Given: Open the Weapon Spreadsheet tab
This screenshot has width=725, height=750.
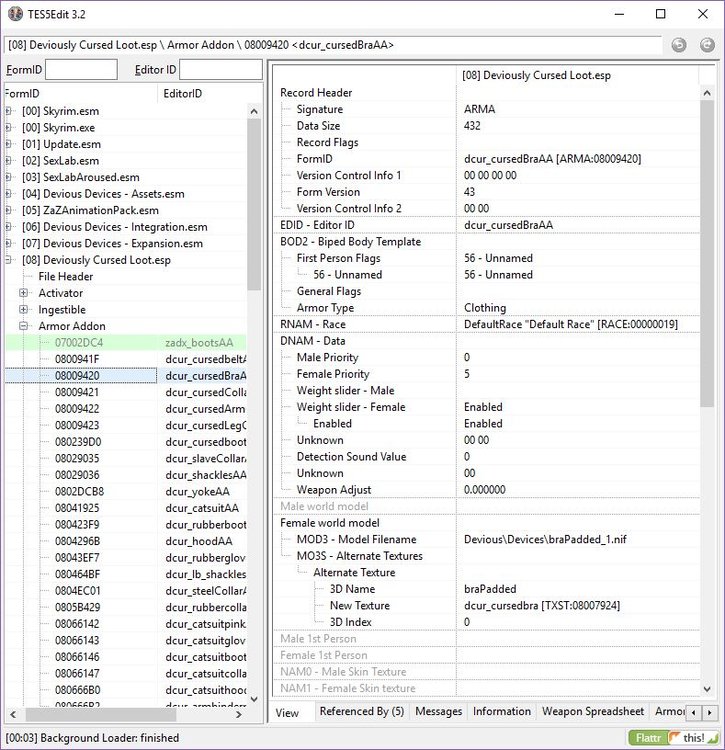Looking at the screenshot, I should coord(593,712).
